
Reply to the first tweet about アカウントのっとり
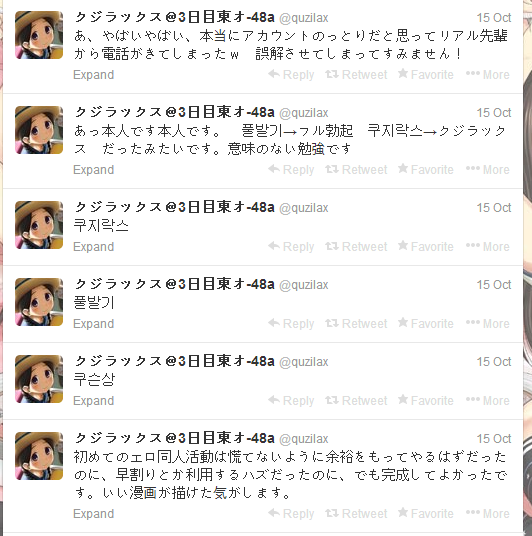coord(291,75)
